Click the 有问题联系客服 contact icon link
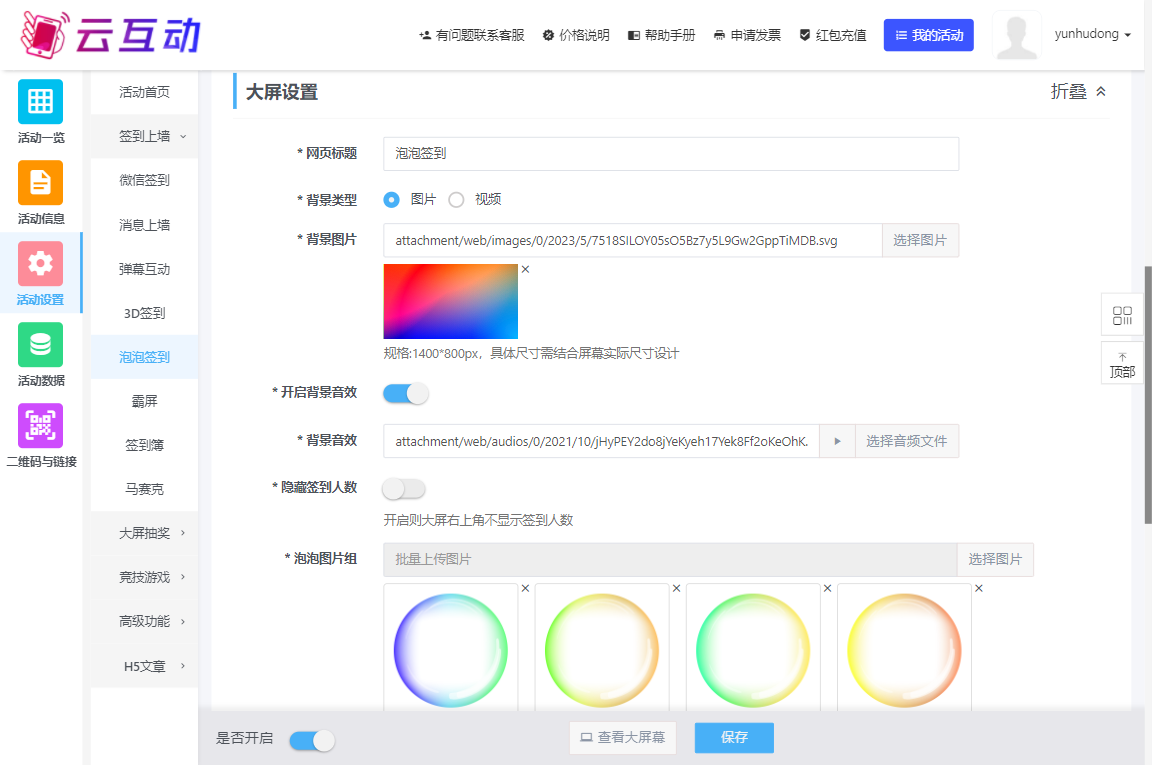 click(x=472, y=35)
